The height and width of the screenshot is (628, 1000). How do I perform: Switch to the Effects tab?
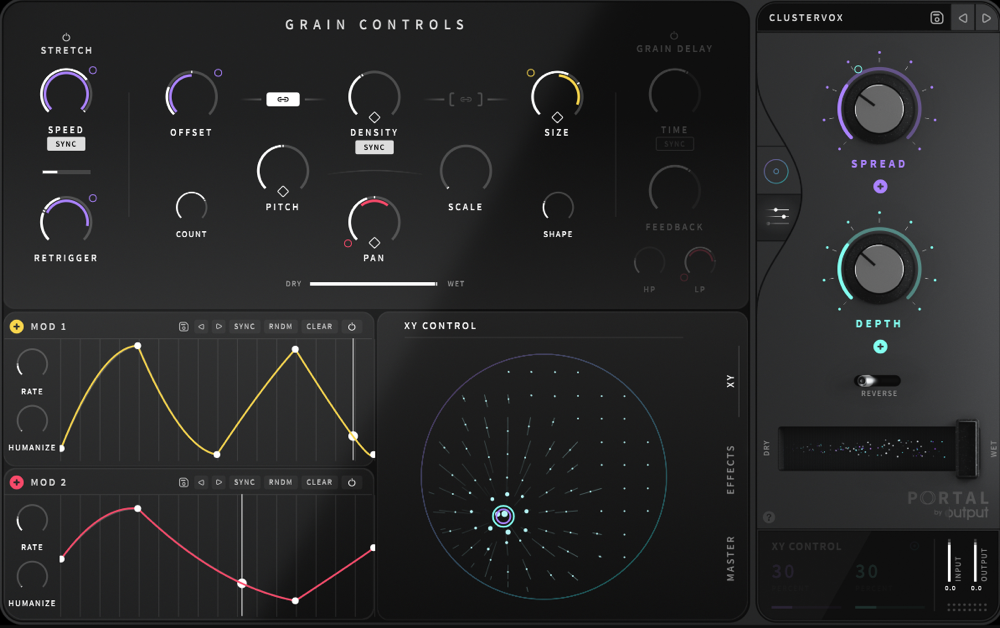pos(730,470)
